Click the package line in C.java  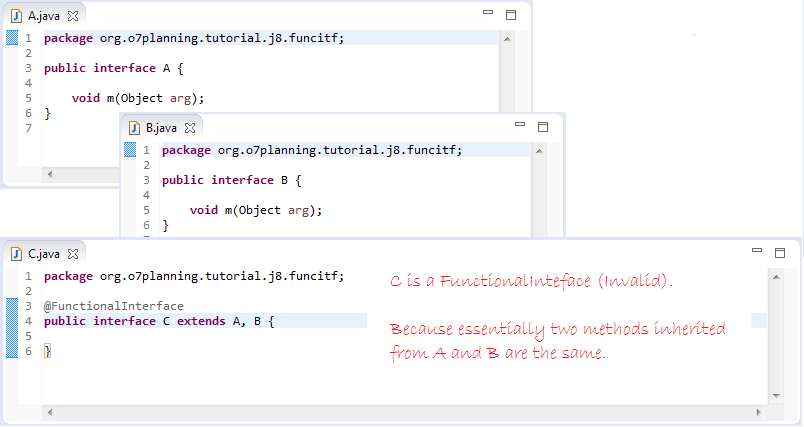[194, 276]
